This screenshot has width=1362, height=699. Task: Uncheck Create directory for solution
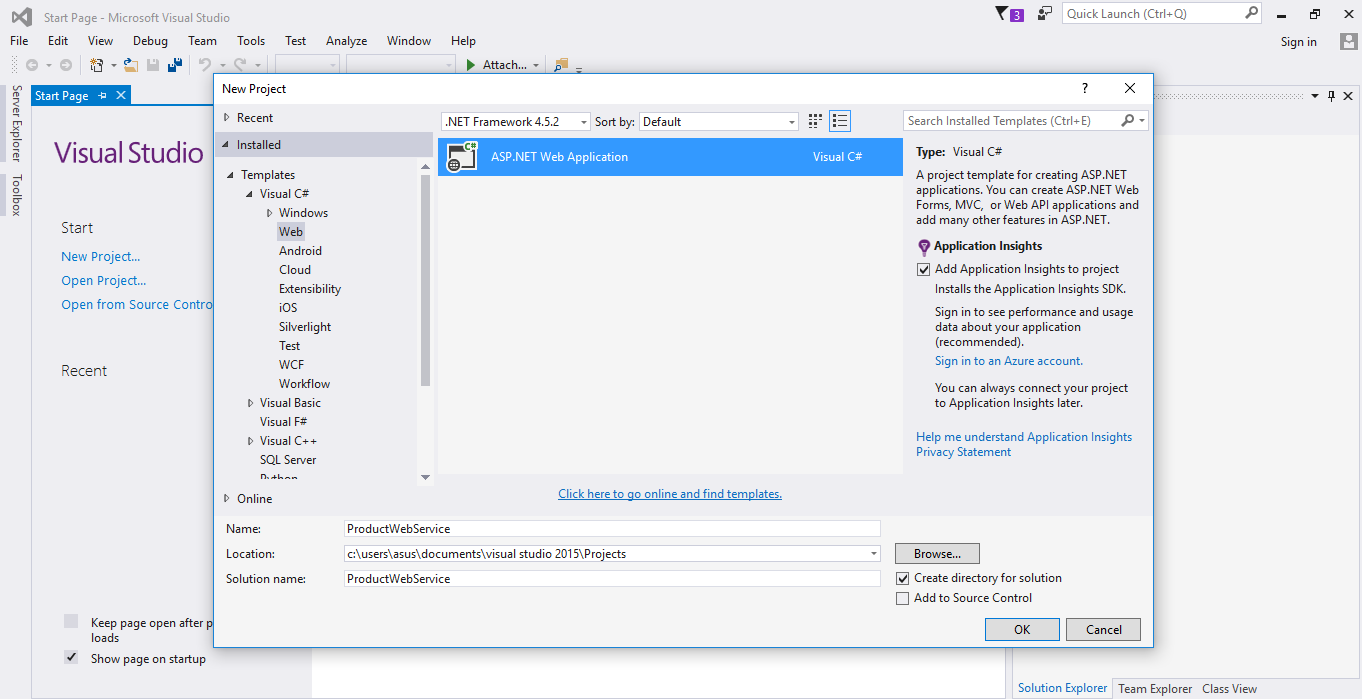pyautogui.click(x=903, y=578)
